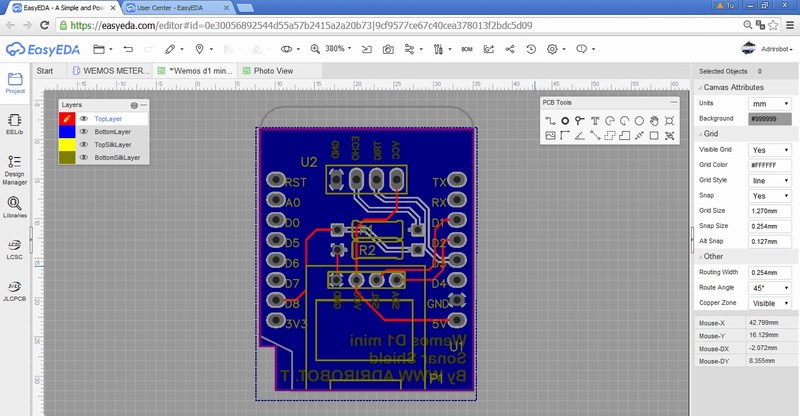
Task: Toggle BottomSilkLayer visibility eye
Action: [84, 158]
